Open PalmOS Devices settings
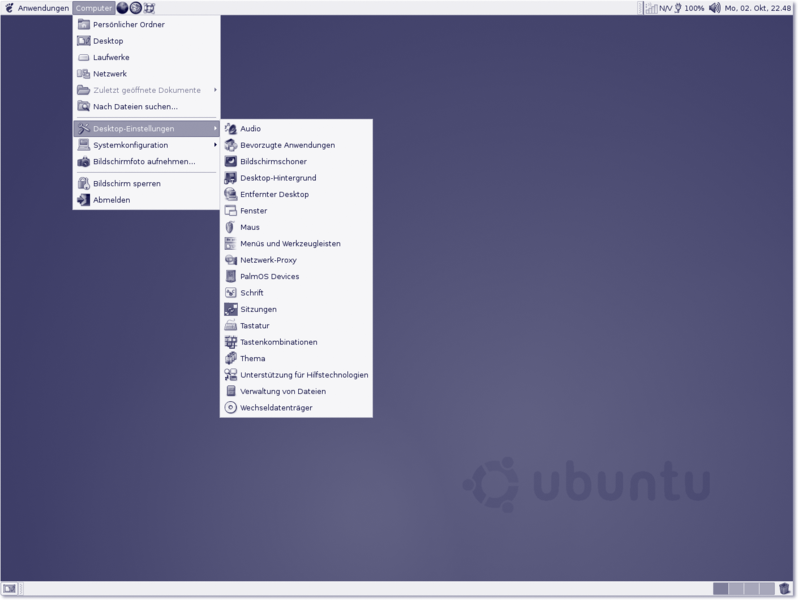 tap(269, 276)
